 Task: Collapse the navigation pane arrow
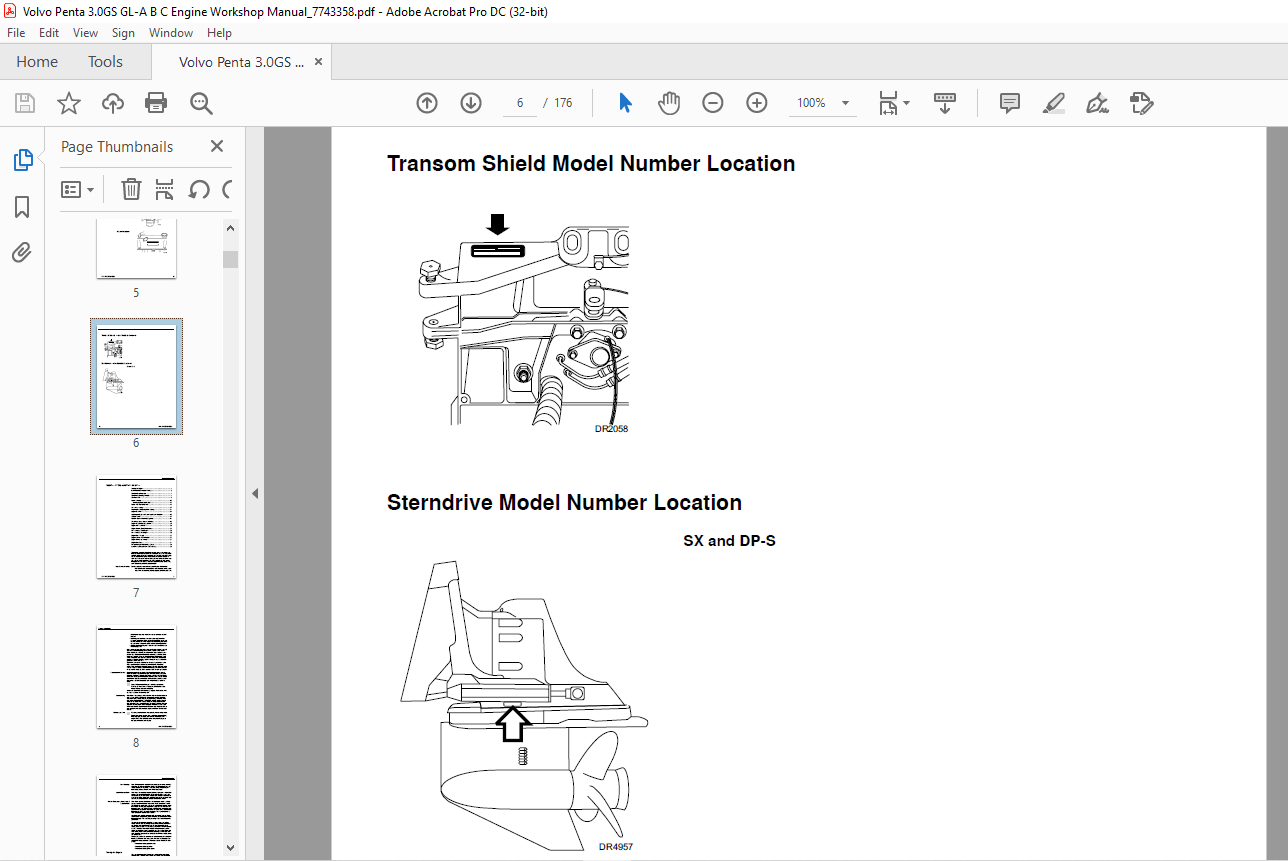pos(254,493)
